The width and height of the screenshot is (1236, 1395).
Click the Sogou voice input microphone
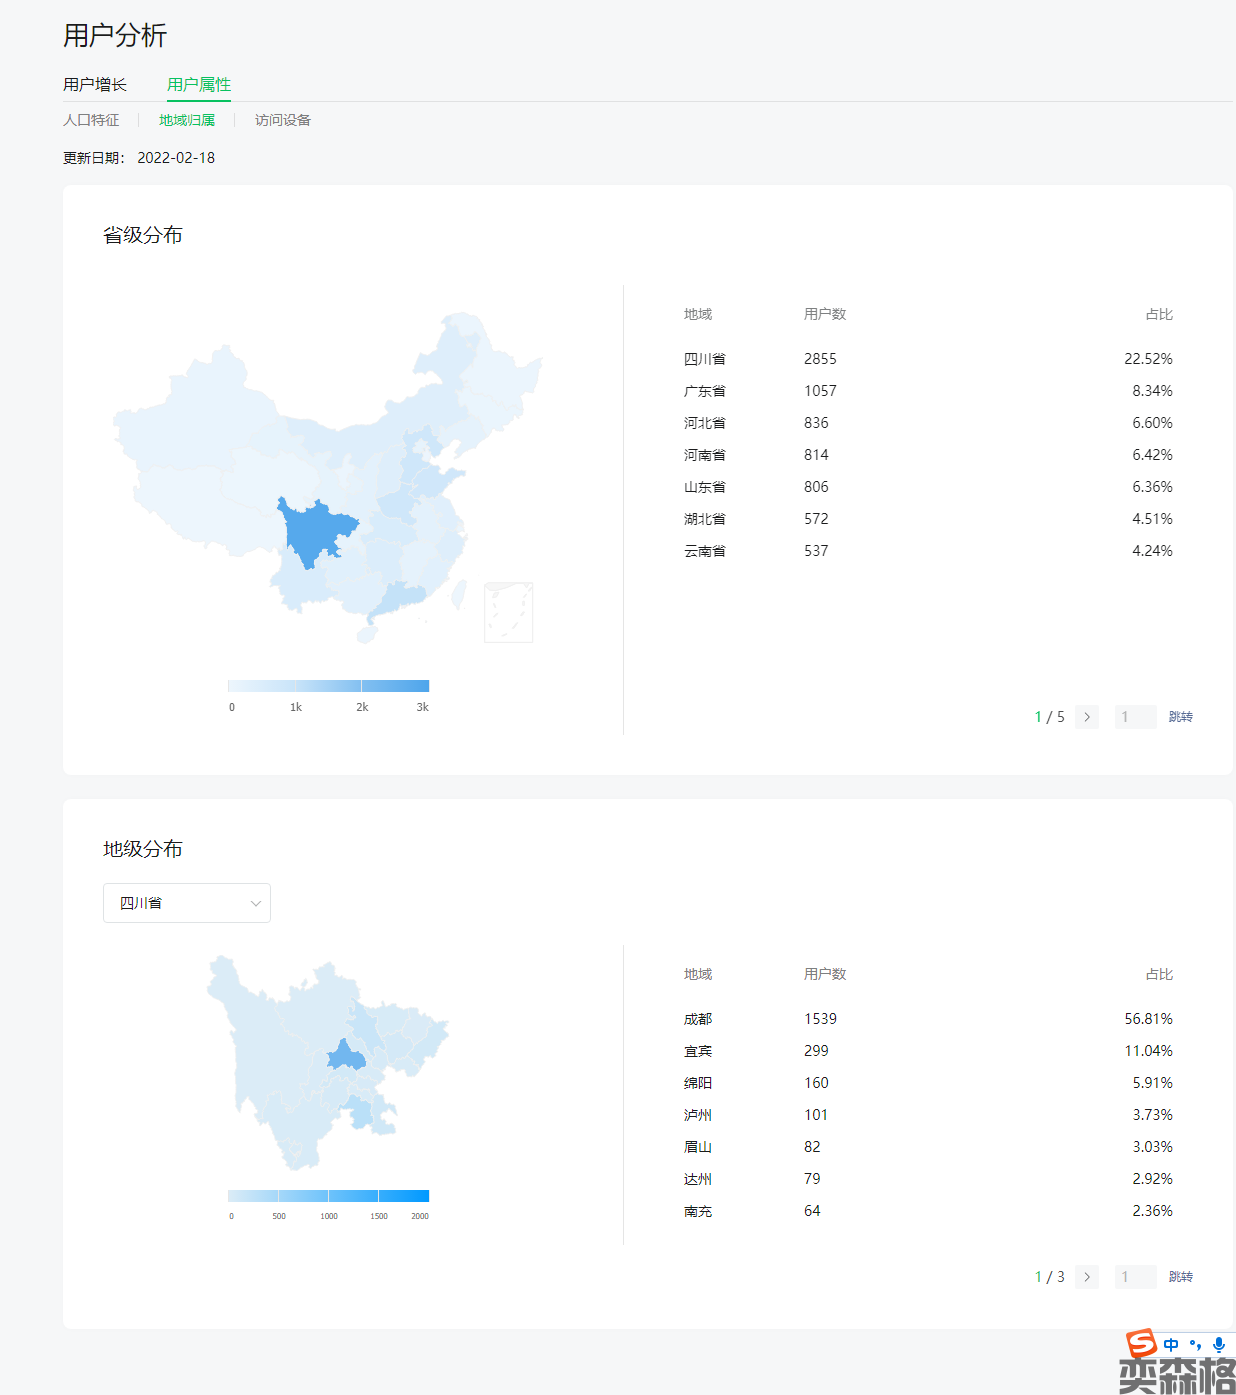pyautogui.click(x=1218, y=1345)
